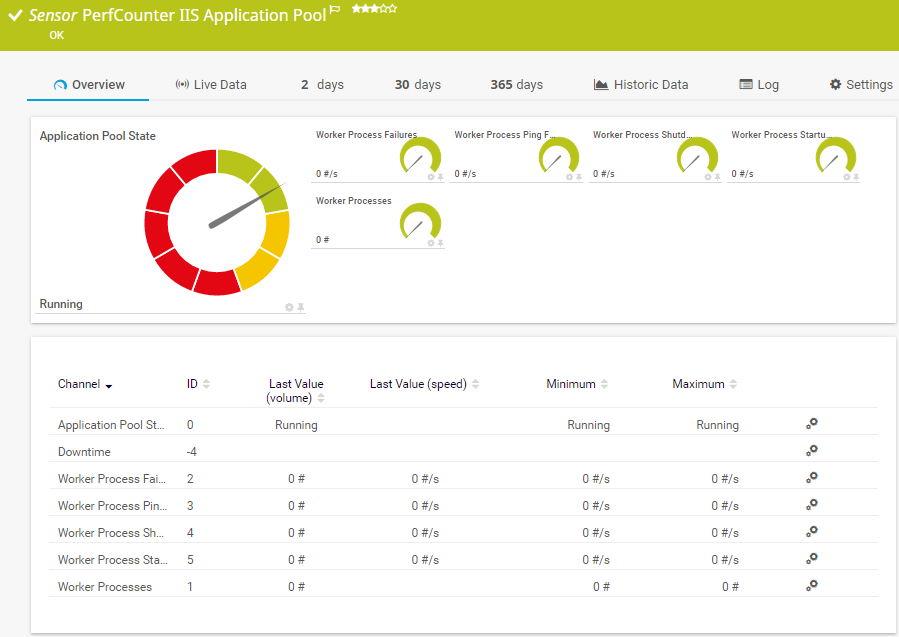Sort the table by ID column
Viewport: 899px width, 637px height.
pyautogui.click(x=206, y=384)
